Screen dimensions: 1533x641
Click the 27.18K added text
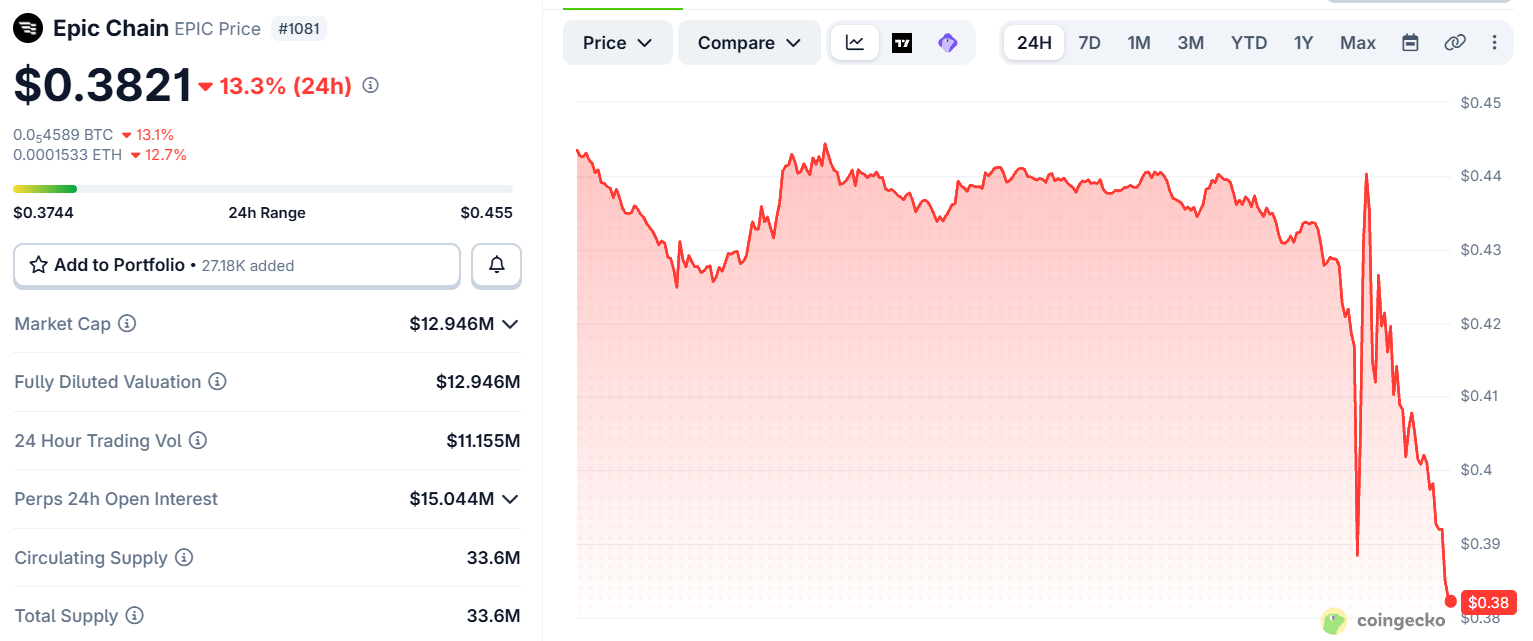point(246,266)
